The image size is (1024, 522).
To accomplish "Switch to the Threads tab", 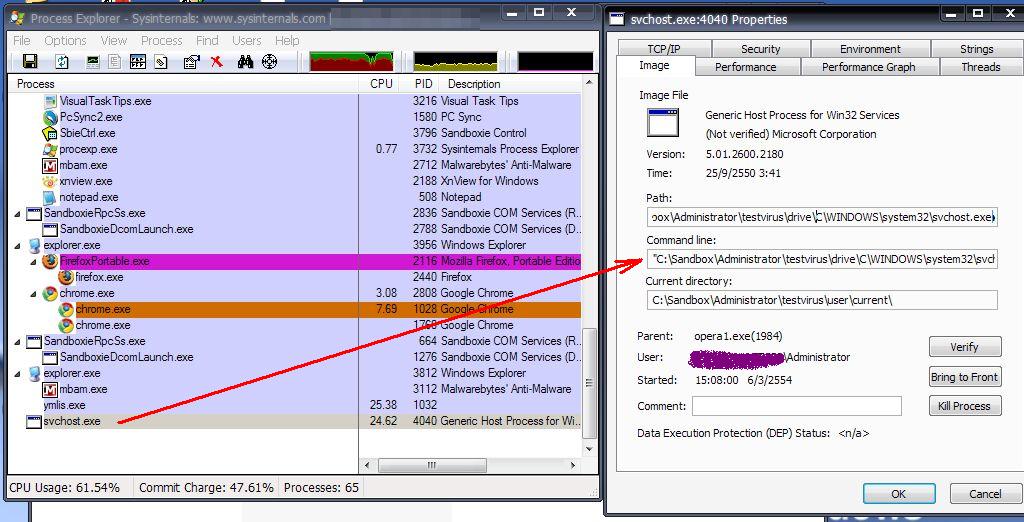I will 981,67.
